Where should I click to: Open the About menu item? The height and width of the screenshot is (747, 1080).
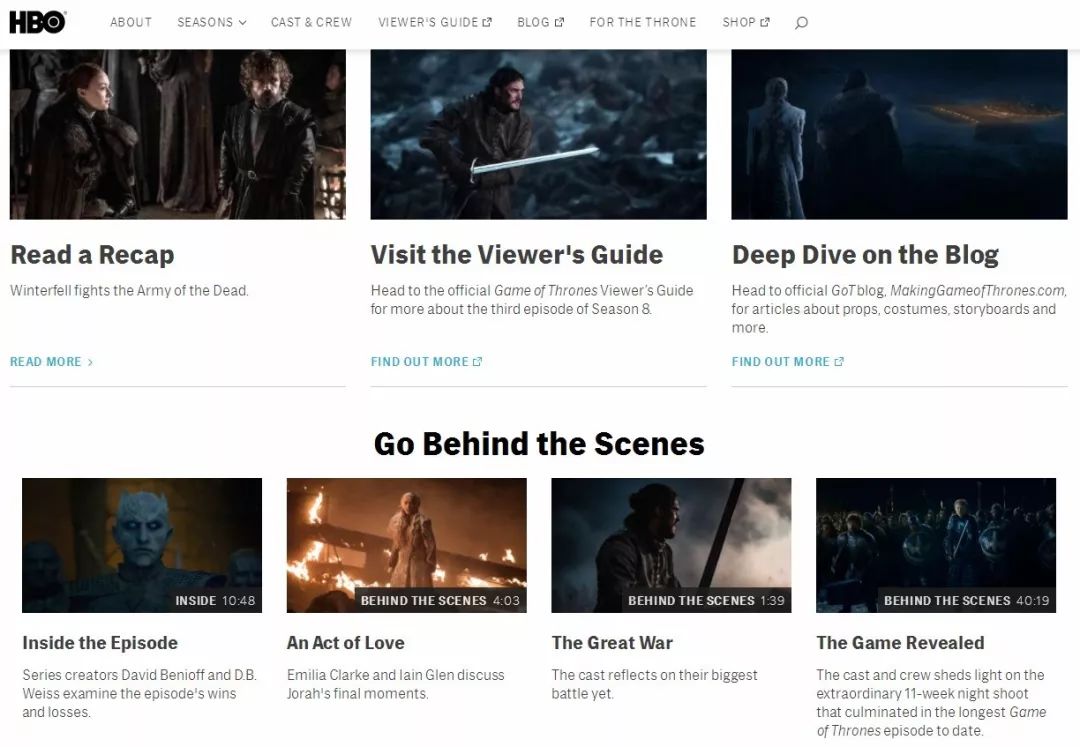coord(131,22)
